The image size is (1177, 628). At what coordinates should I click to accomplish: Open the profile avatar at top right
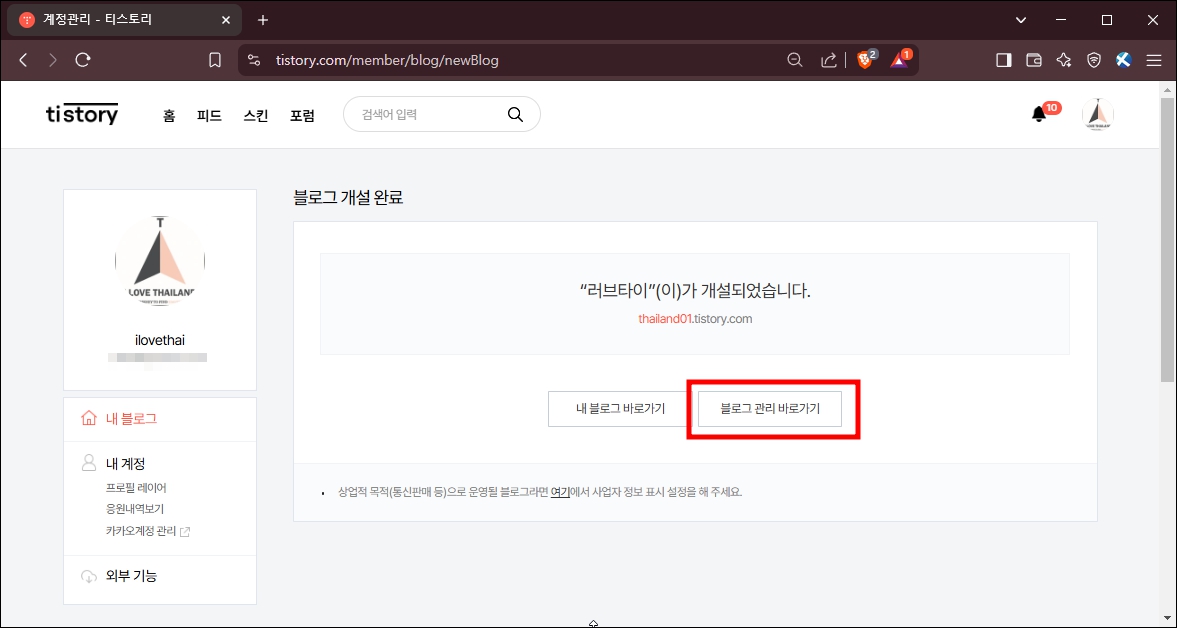pyautogui.click(x=1097, y=114)
